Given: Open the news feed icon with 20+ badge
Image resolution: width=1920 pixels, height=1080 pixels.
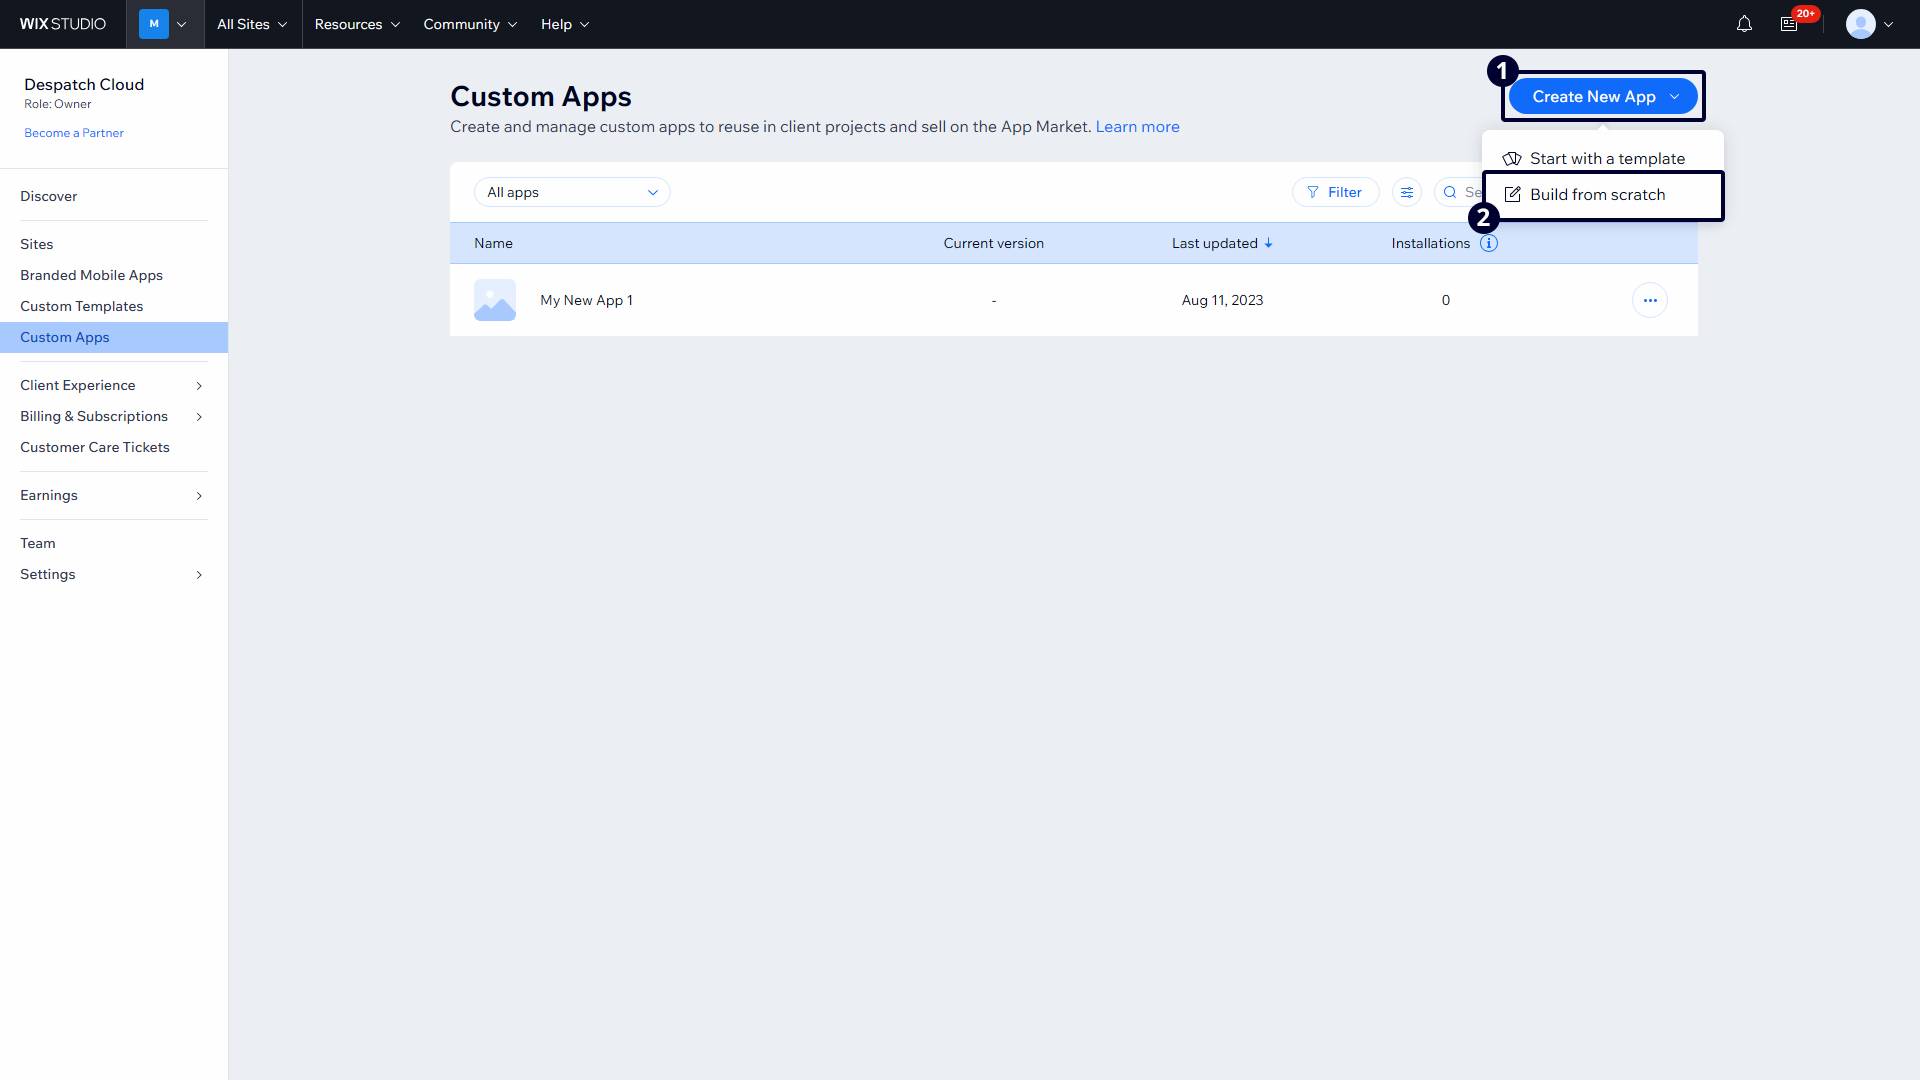Looking at the screenshot, I should click(x=1790, y=24).
